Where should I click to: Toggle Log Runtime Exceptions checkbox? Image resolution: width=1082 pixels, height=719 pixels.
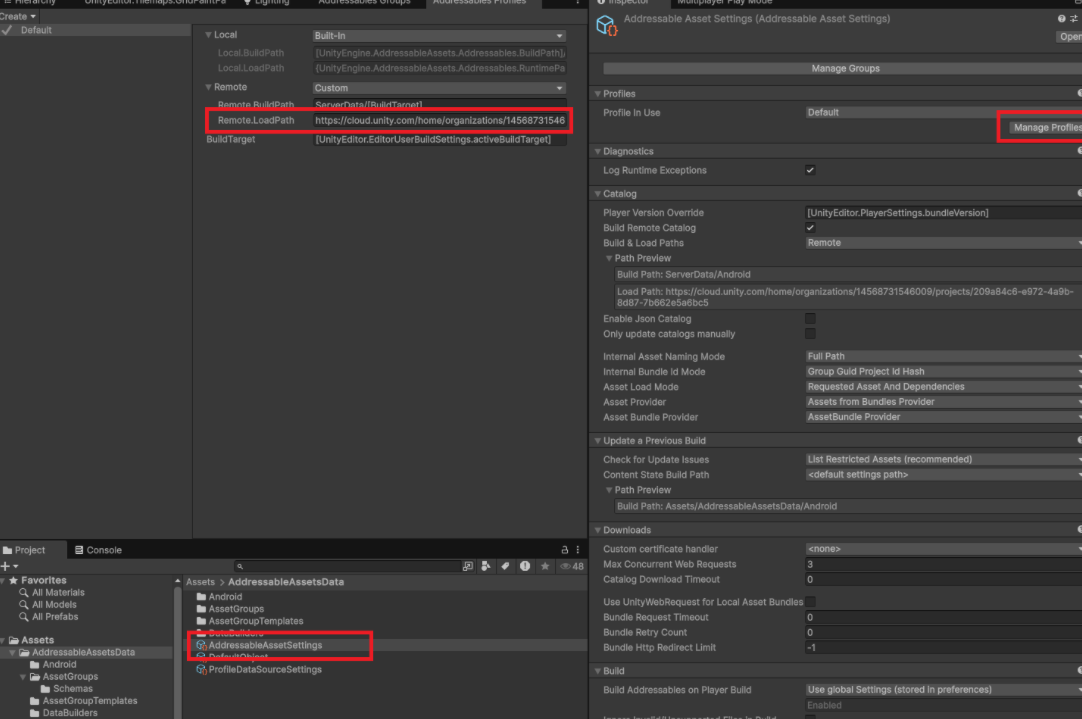coord(810,170)
